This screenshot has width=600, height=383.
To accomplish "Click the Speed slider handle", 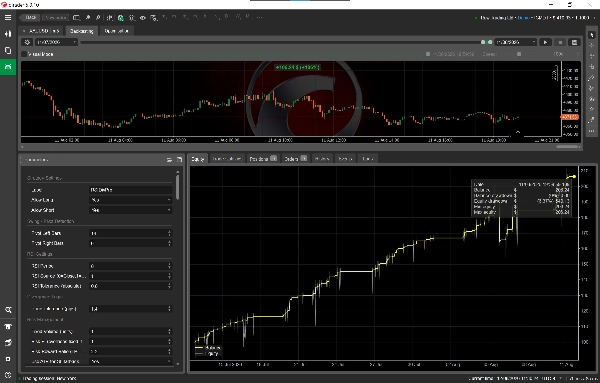I will tap(519, 54).
